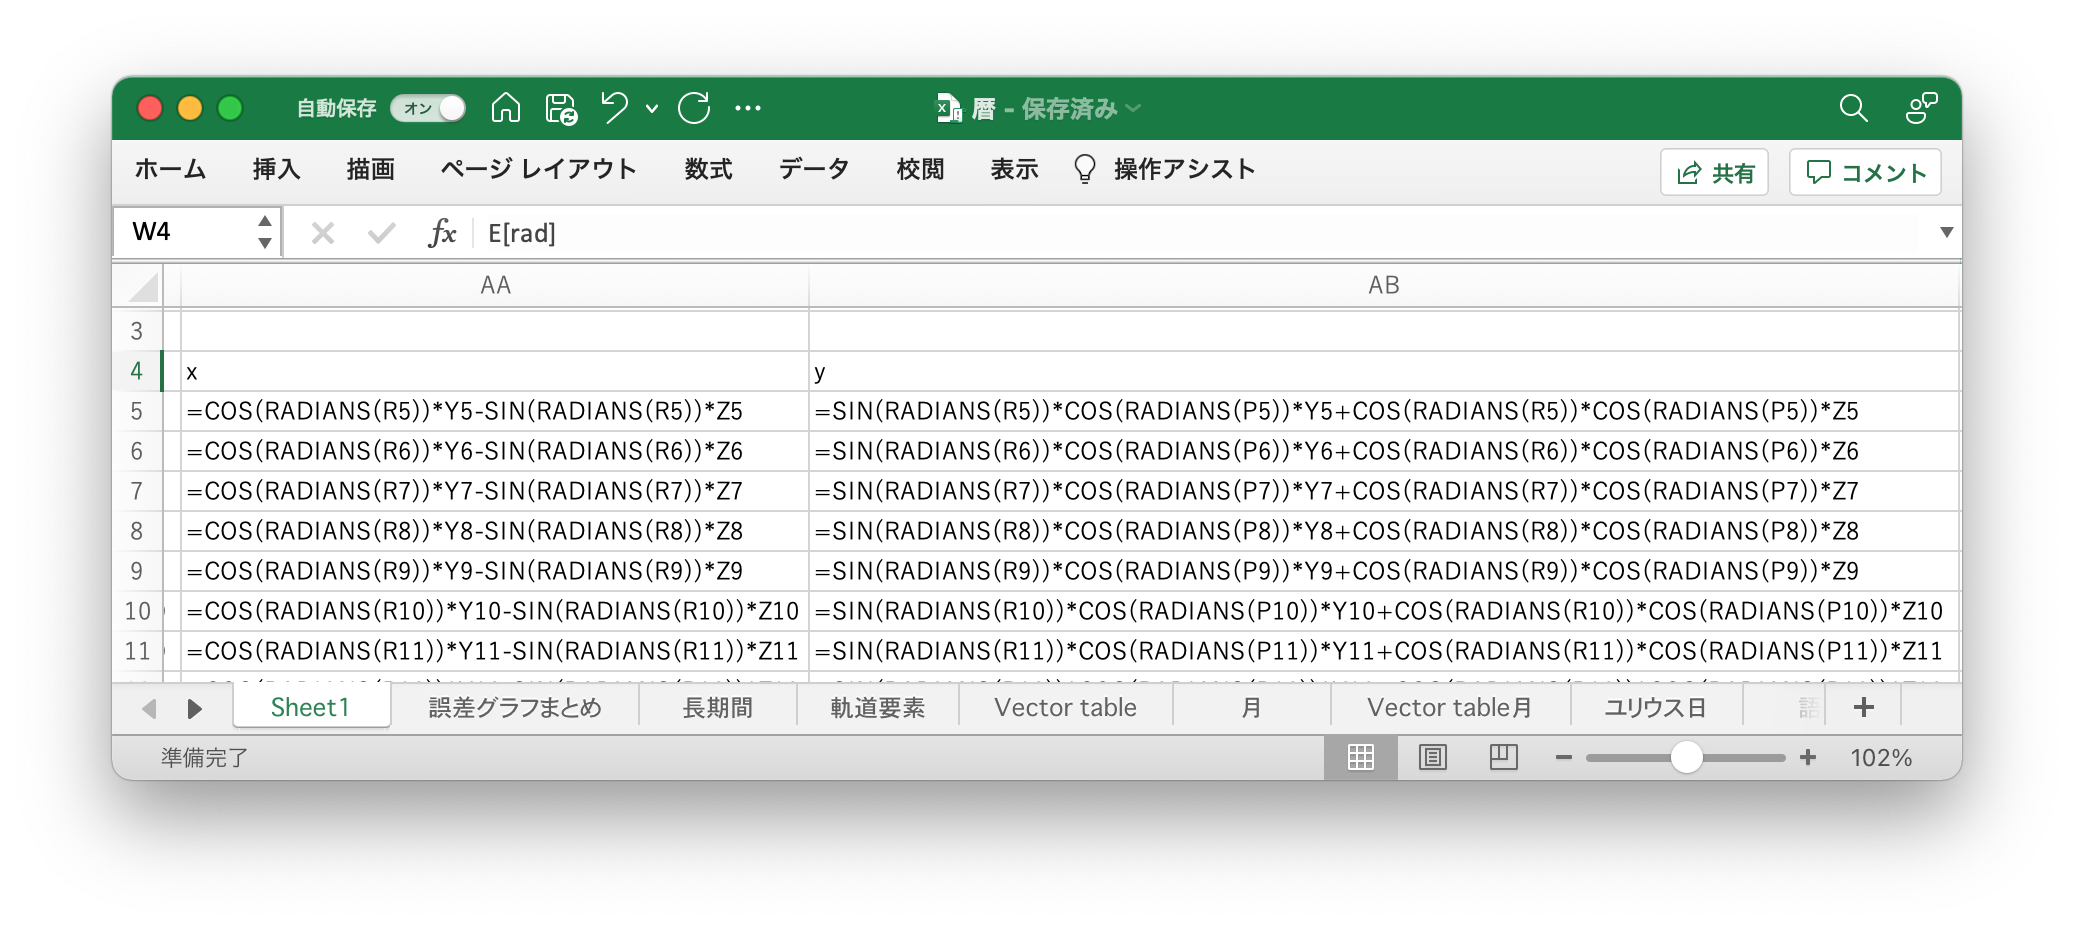Click cell AB8 formula with P8

click(x=1383, y=531)
